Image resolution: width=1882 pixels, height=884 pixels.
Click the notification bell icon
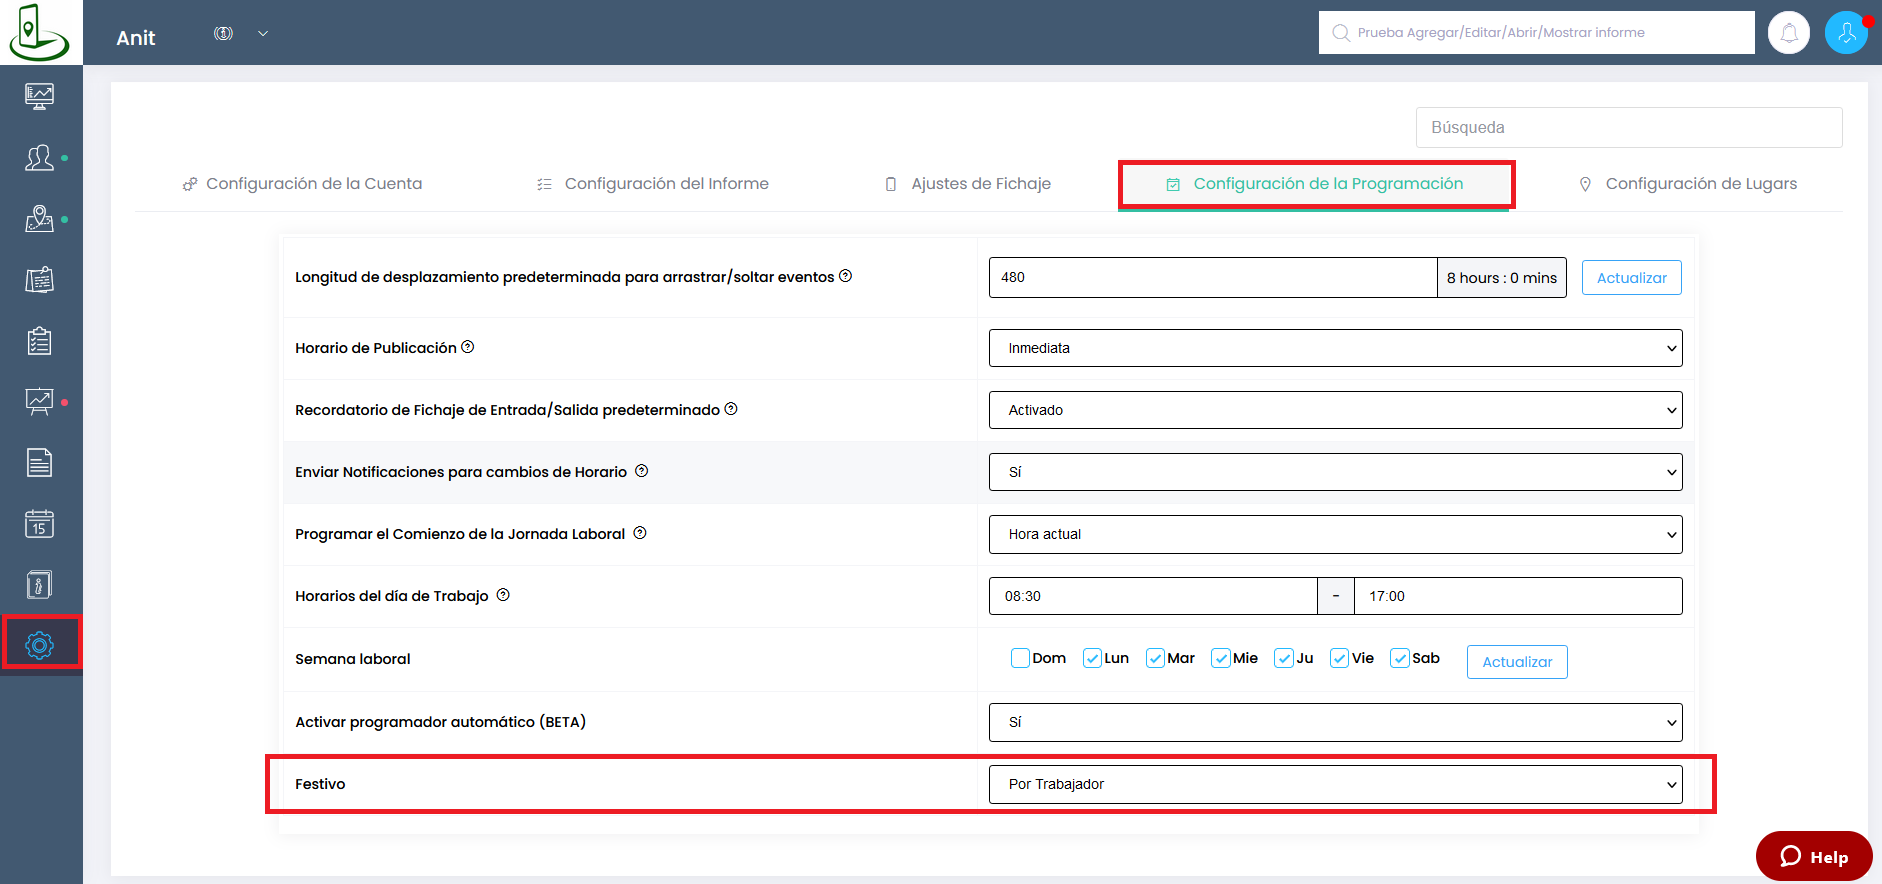click(x=1789, y=33)
